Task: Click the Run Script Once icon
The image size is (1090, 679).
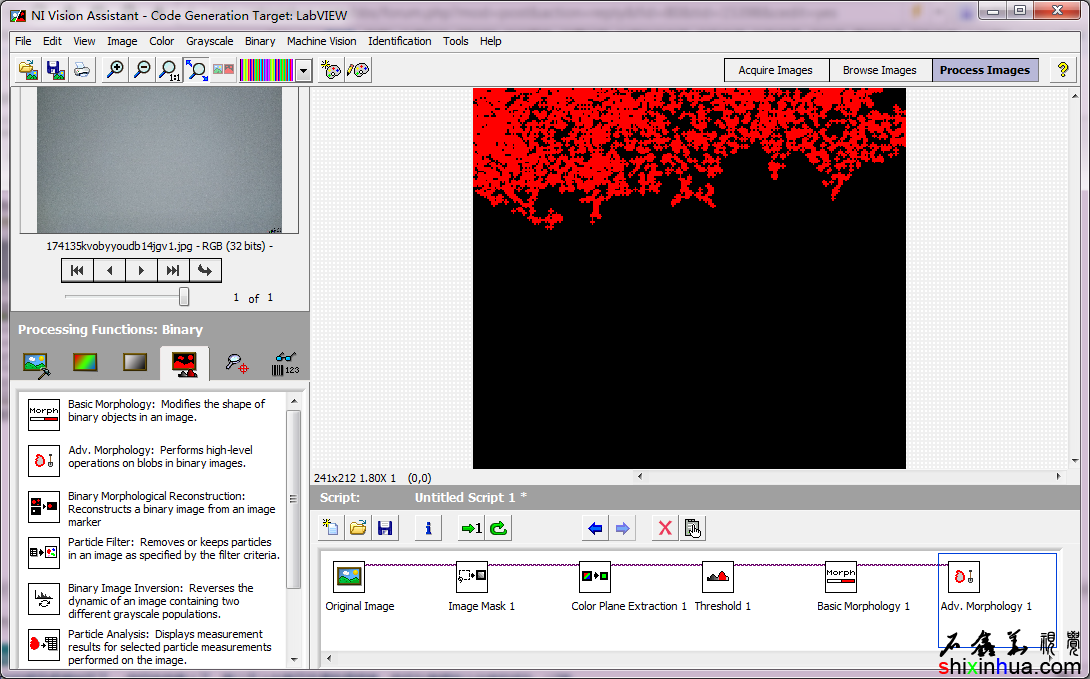Action: [470, 528]
